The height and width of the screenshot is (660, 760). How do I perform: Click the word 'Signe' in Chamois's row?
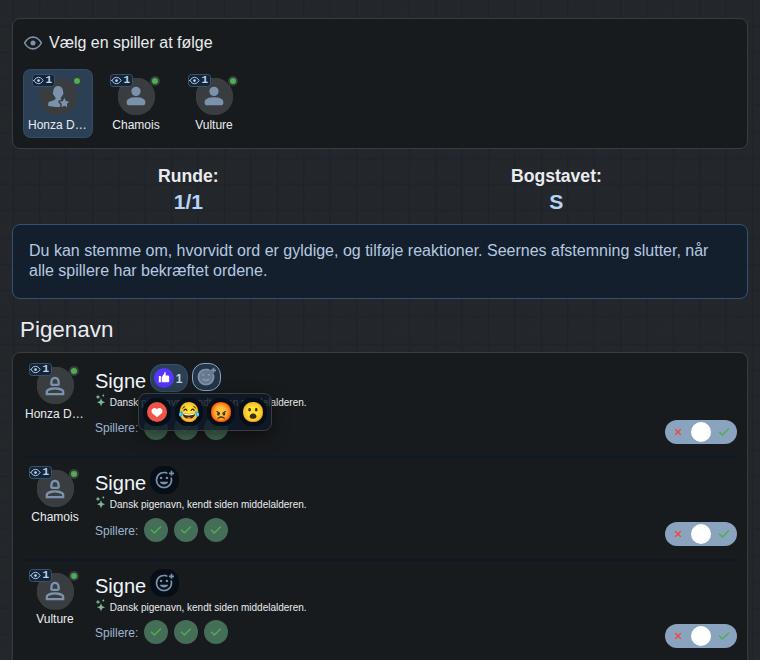(x=120, y=484)
